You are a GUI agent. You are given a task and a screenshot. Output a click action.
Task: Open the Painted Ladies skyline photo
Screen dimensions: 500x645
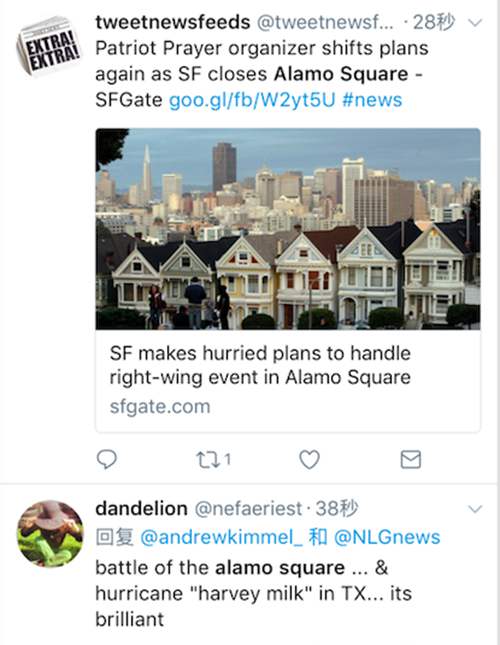(288, 229)
